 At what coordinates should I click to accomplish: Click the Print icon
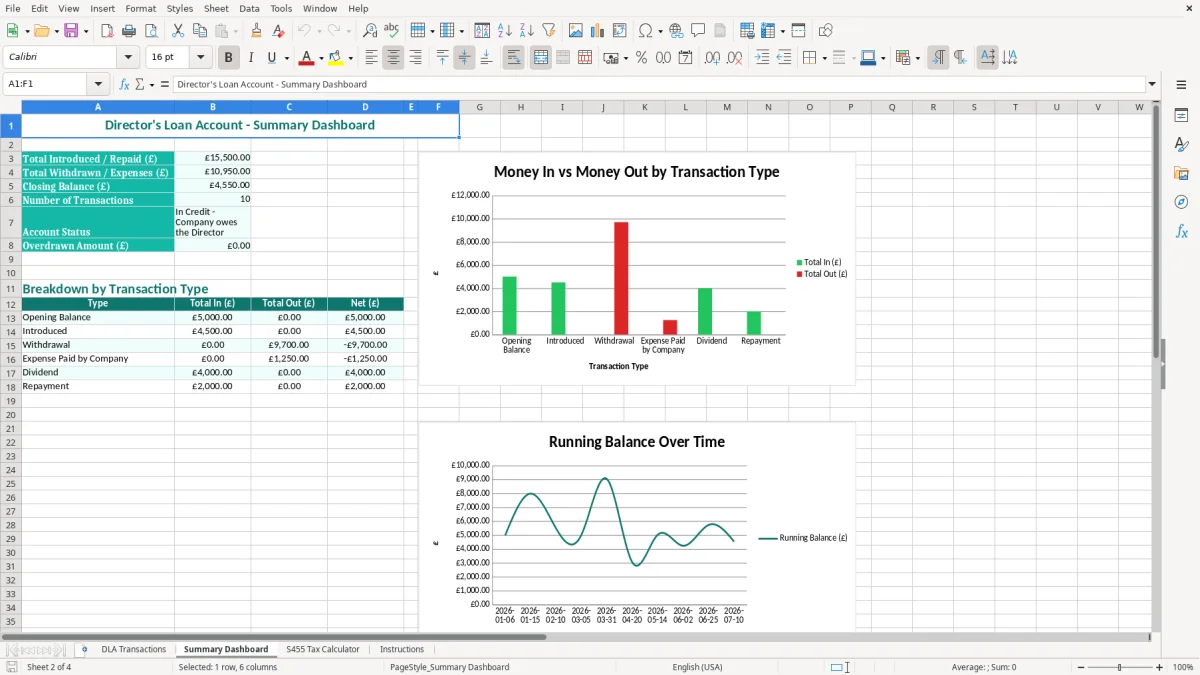coord(129,31)
